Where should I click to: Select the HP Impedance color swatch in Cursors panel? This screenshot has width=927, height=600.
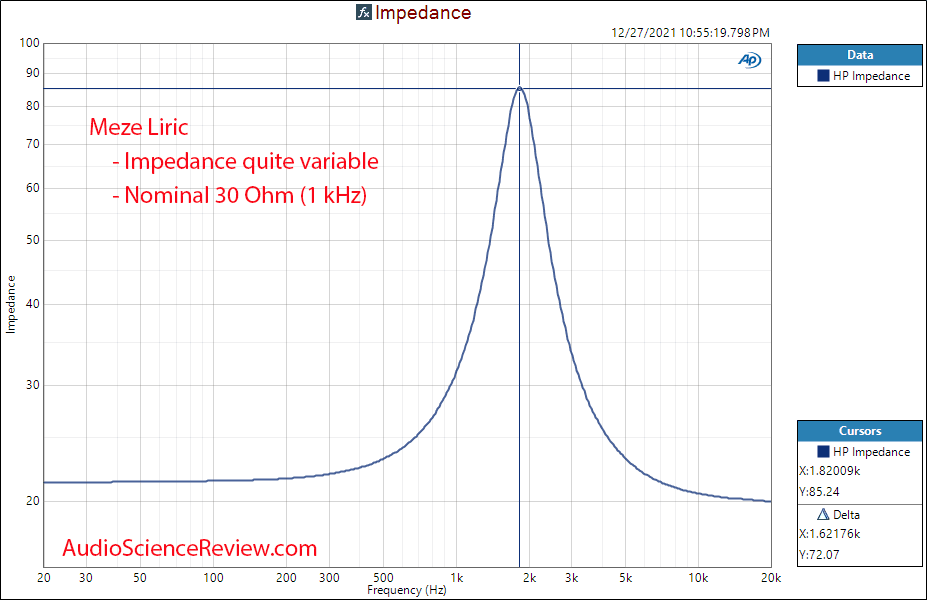point(823,452)
